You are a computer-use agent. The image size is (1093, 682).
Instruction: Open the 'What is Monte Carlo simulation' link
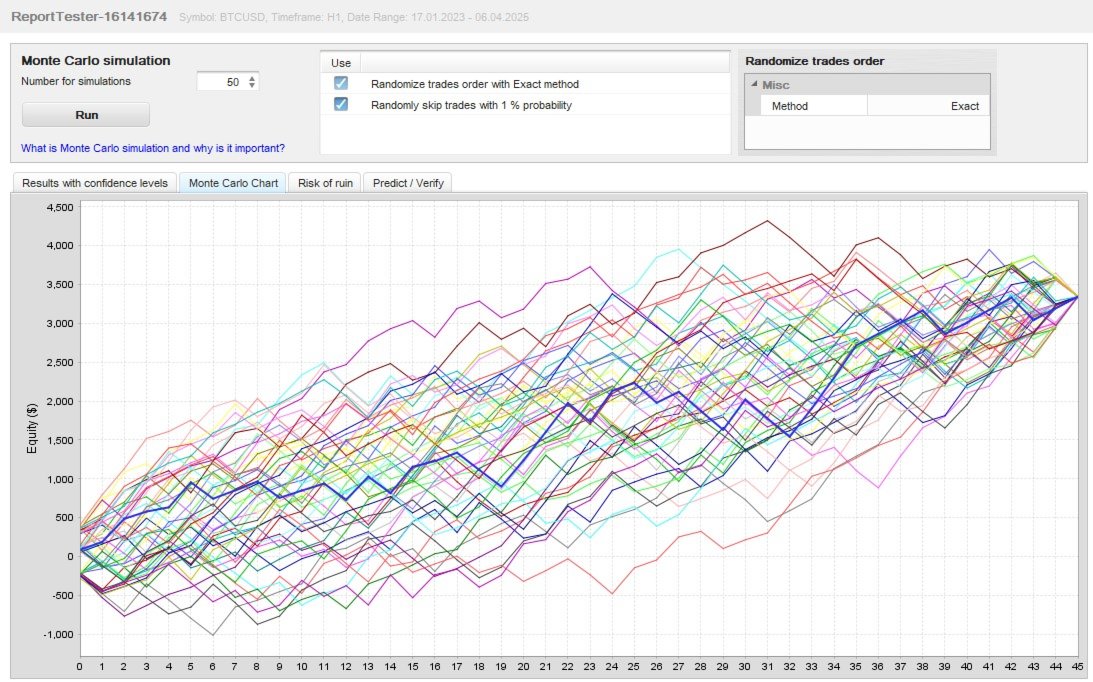(x=153, y=148)
